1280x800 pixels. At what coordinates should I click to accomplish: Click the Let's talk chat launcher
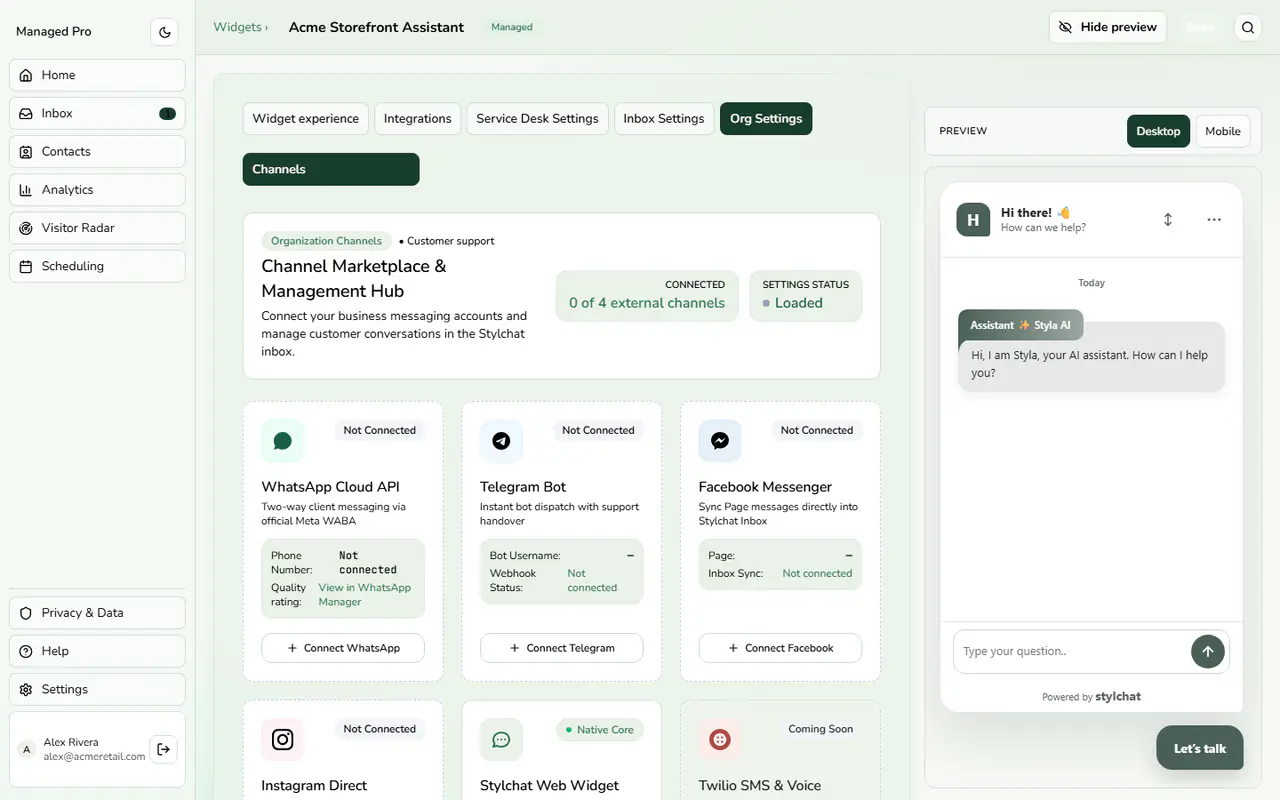pos(1200,748)
